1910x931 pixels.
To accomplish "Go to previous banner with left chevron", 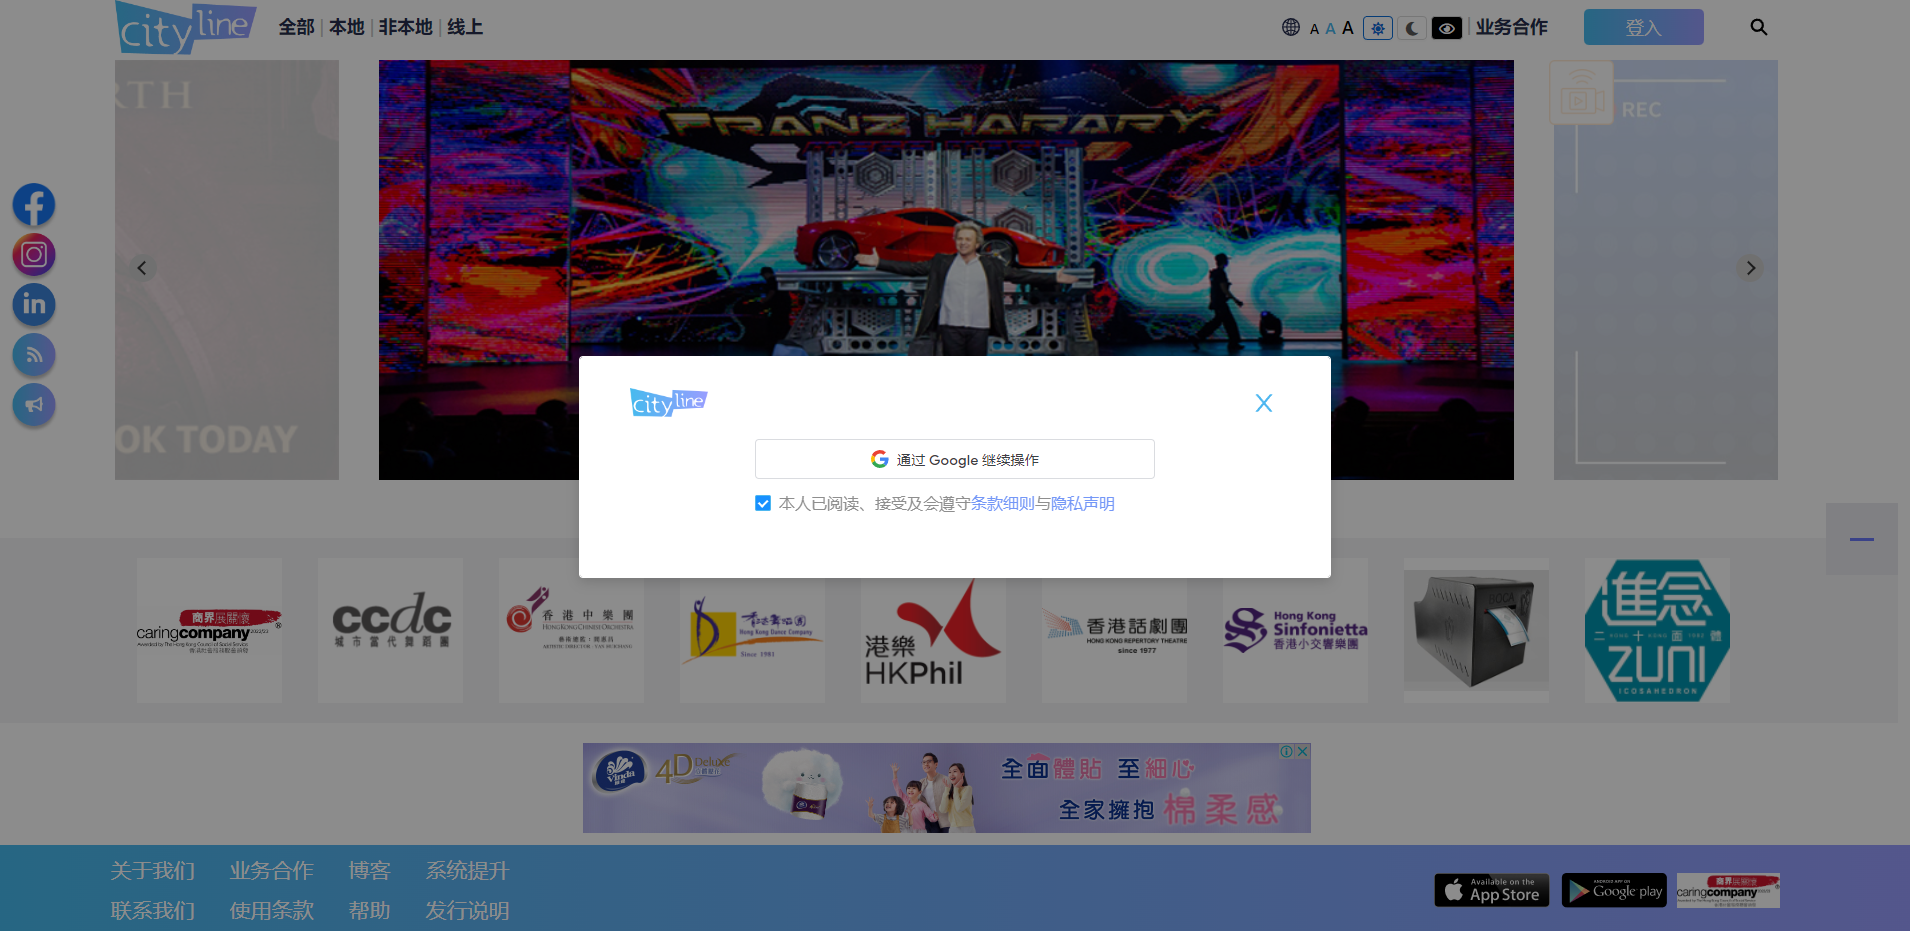I will pos(142,268).
